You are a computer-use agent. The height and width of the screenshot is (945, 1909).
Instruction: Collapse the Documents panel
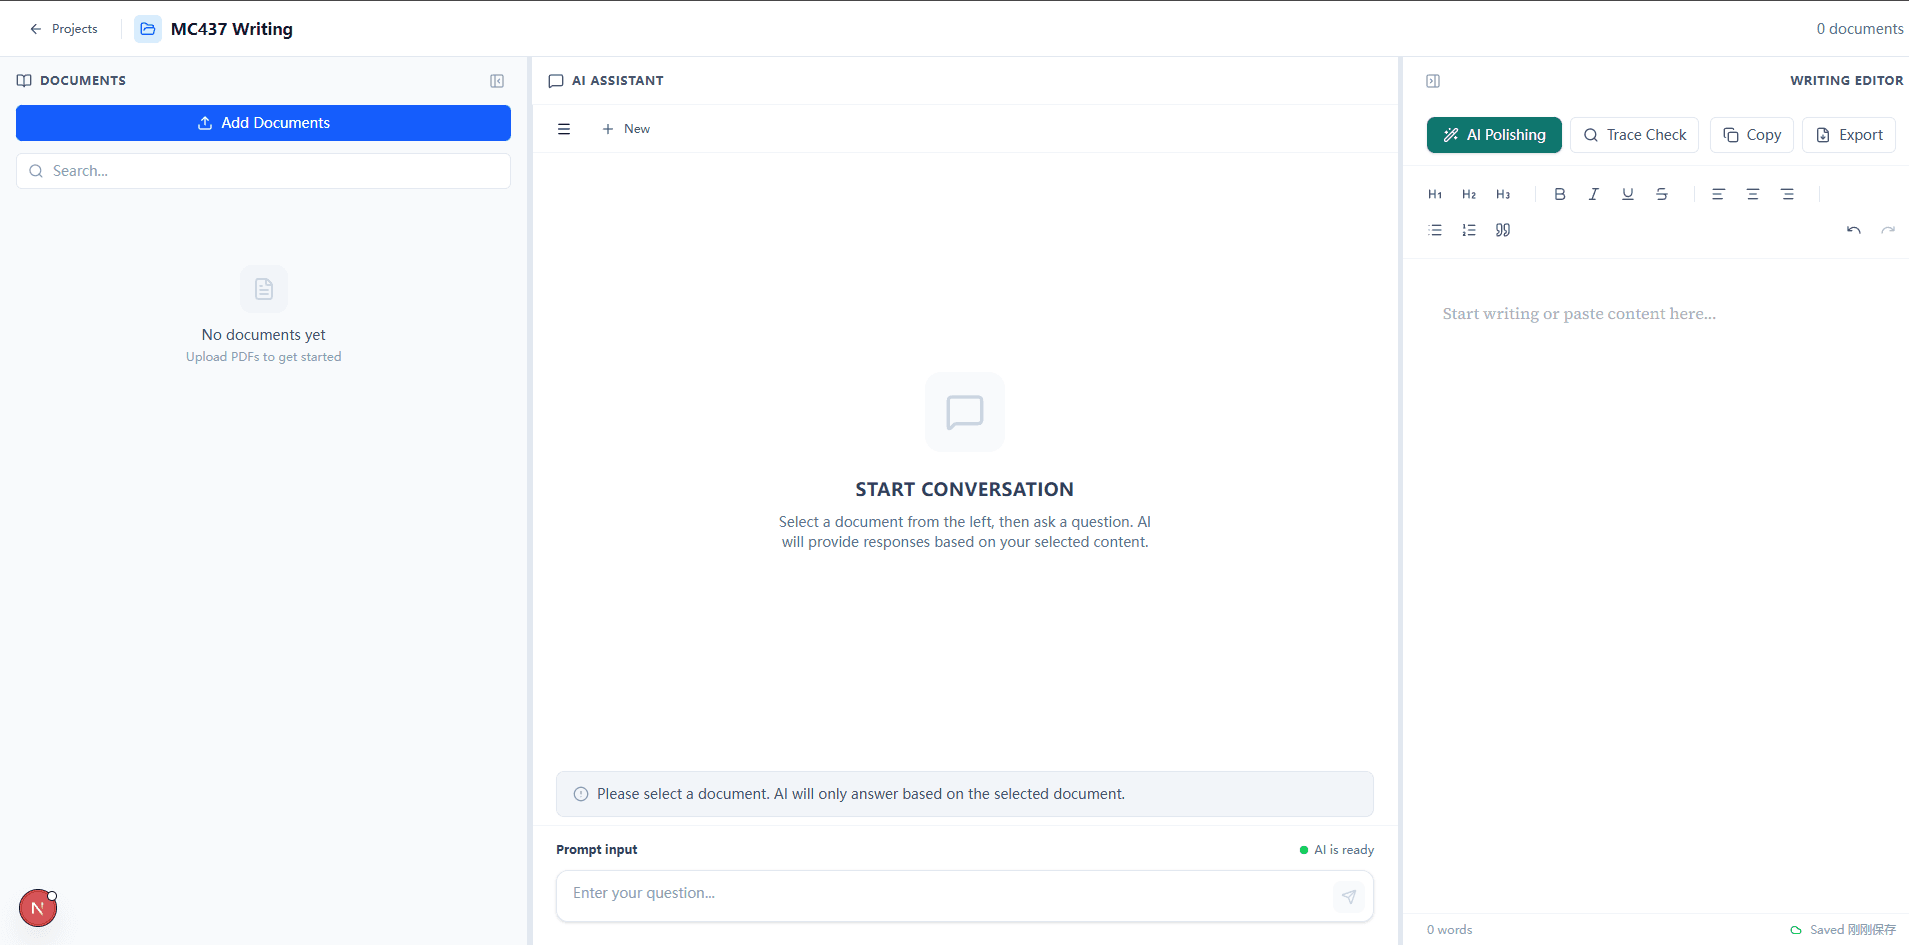[497, 81]
